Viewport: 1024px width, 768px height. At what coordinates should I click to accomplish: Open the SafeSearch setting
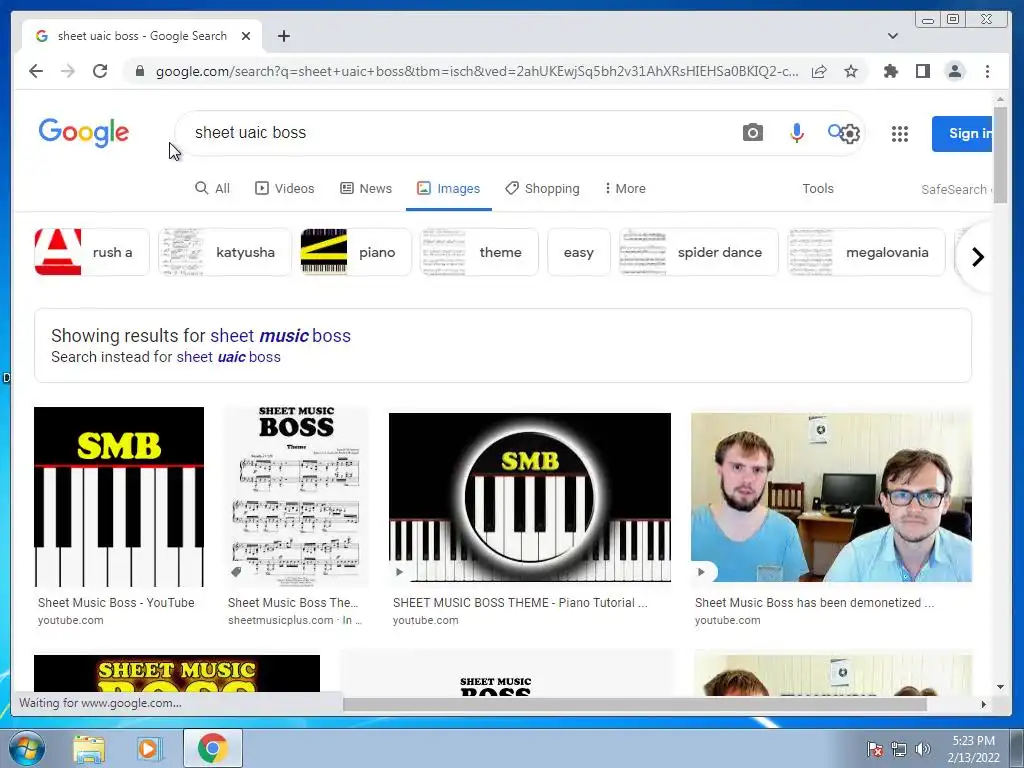coord(957,189)
